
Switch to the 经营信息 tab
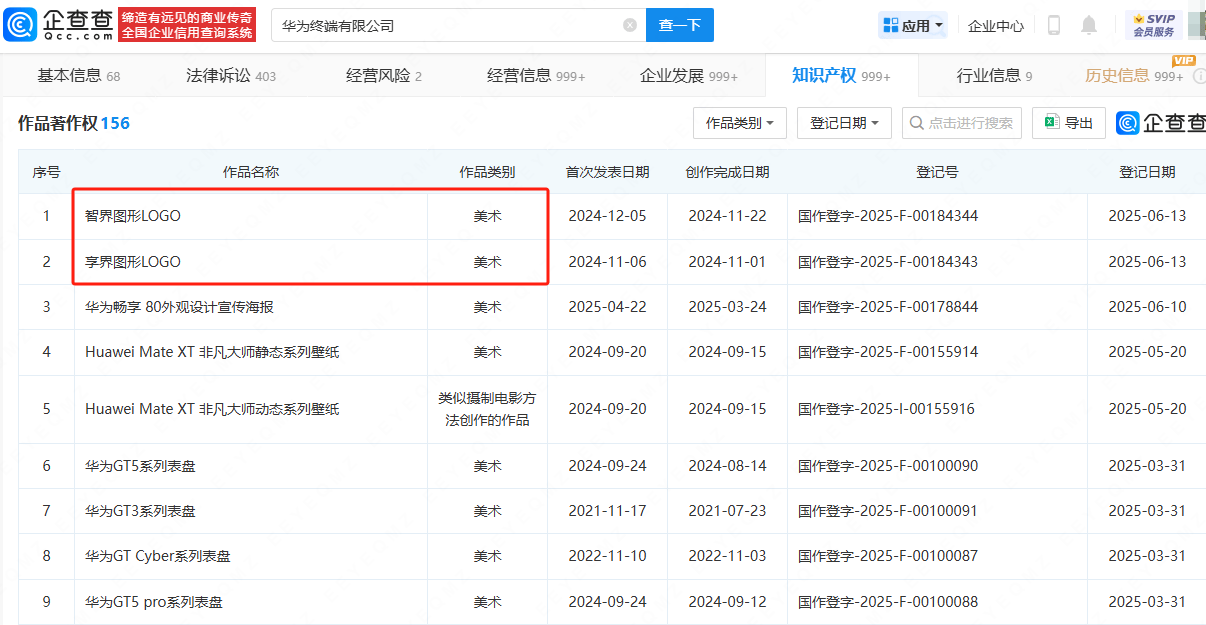536,76
